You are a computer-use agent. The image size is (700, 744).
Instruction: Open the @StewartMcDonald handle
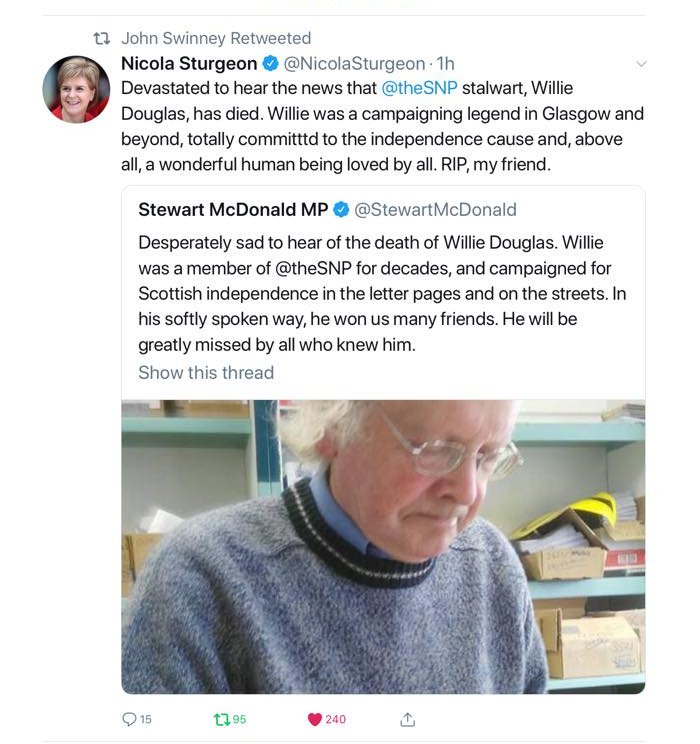(x=435, y=210)
